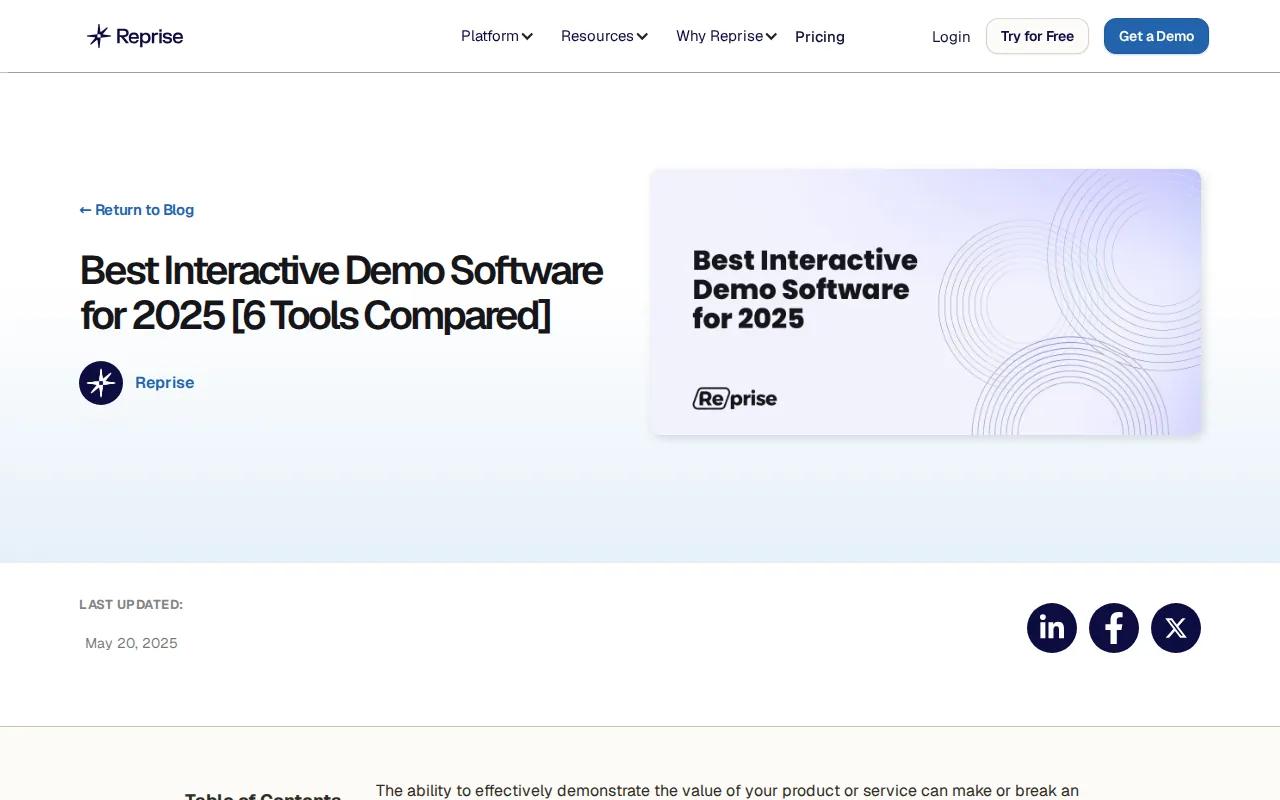Expand the Resources dropdown chevron
The height and width of the screenshot is (800, 1280).
(642, 37)
